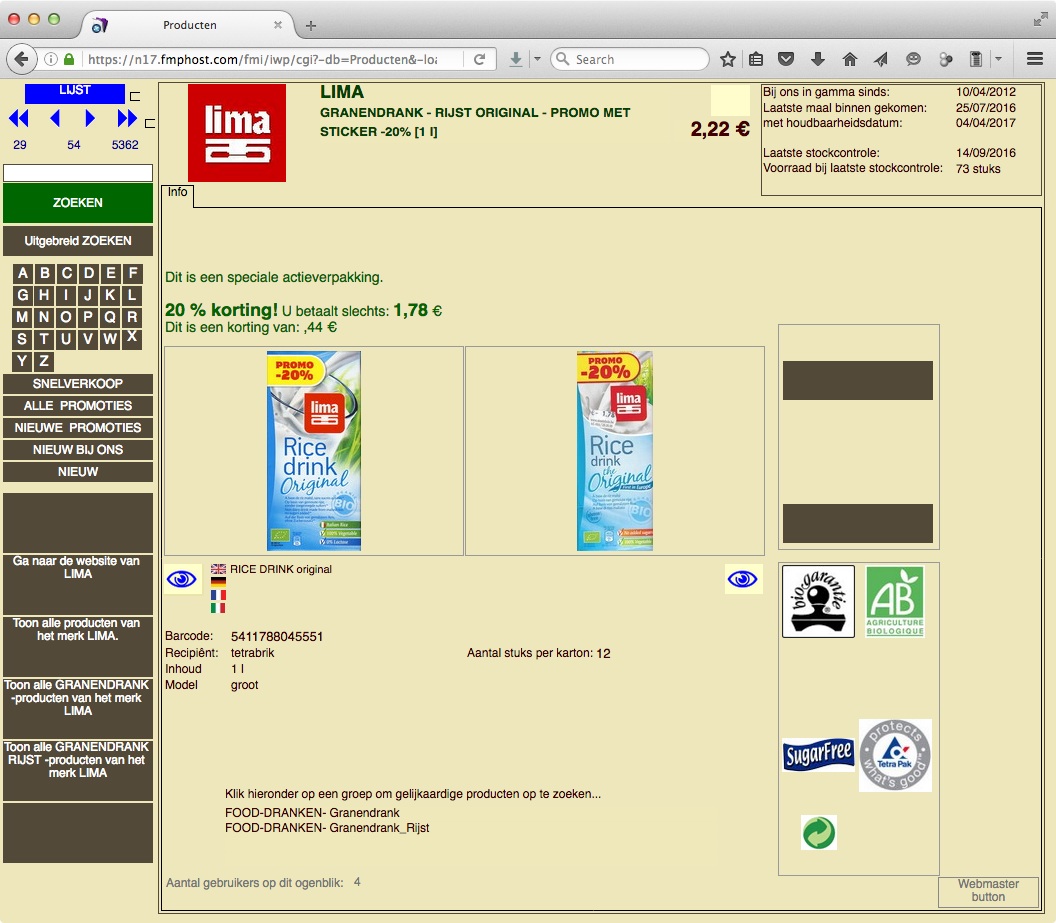Tick the small checkbox right of LIJST
The image size is (1056, 923).
pos(135,97)
